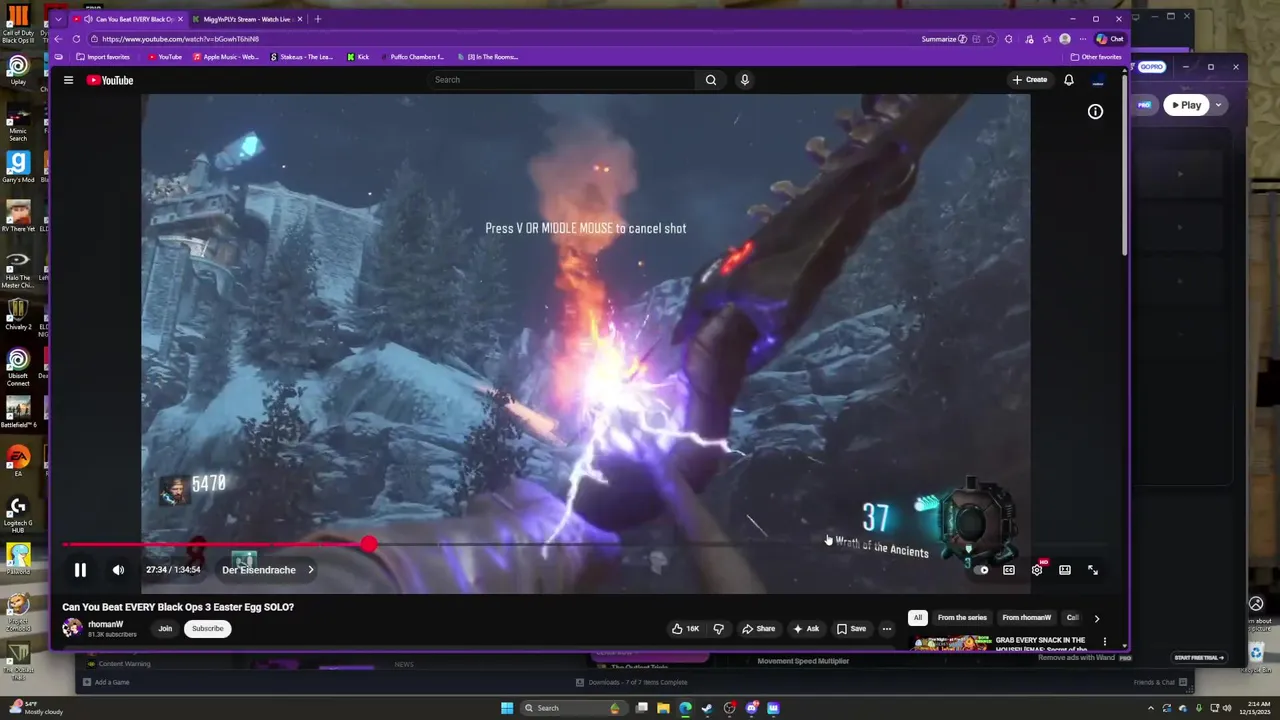
Task: Select the 'From rhomanW' chip
Action: [x=1027, y=618]
